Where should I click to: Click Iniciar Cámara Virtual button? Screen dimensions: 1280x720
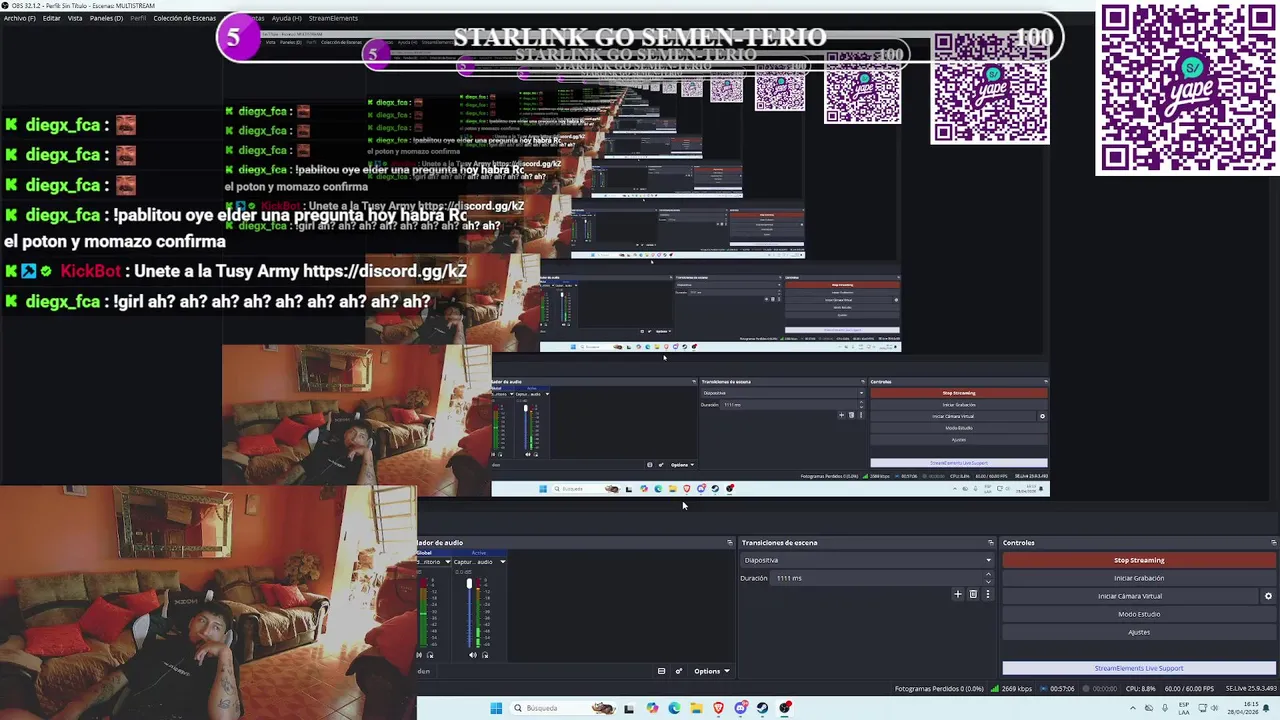[x=1130, y=596]
